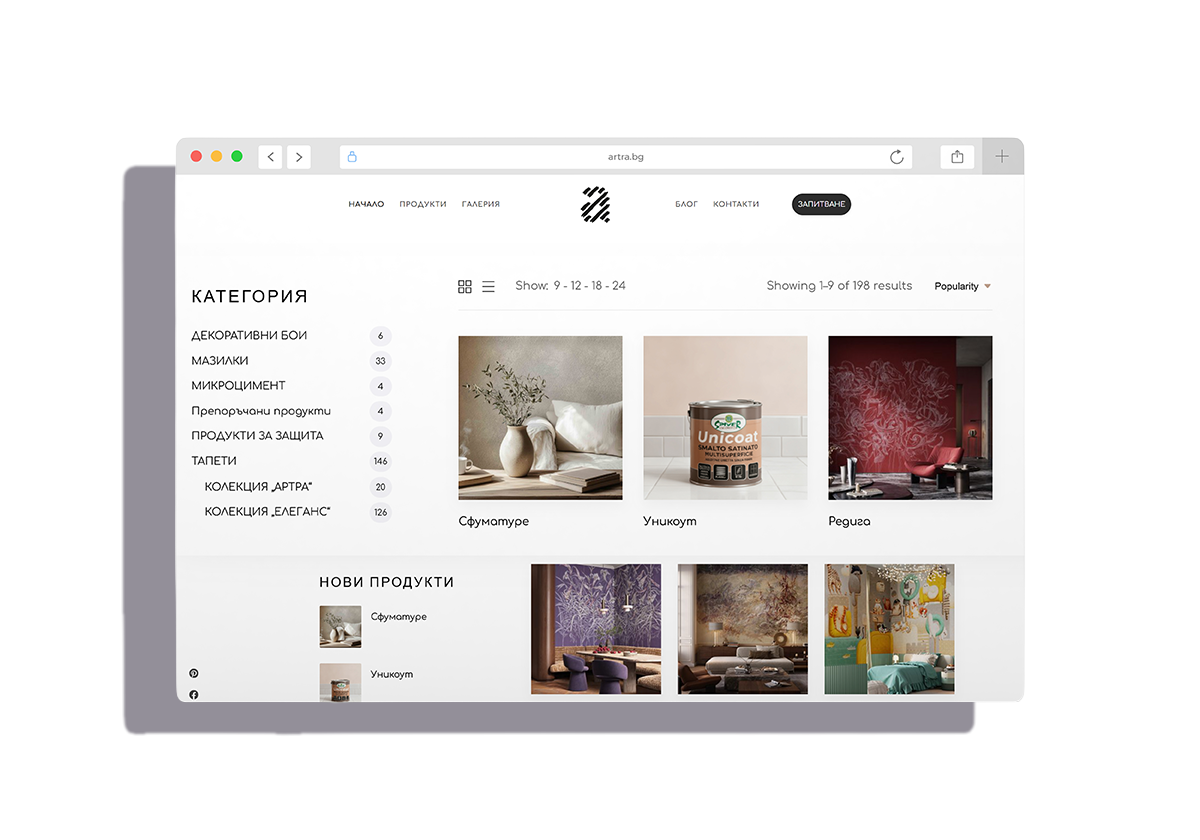Click Сфуматуре text in НОВИ ПРОДУКТИ list
Screen dimensions: 1200x840
(399, 617)
